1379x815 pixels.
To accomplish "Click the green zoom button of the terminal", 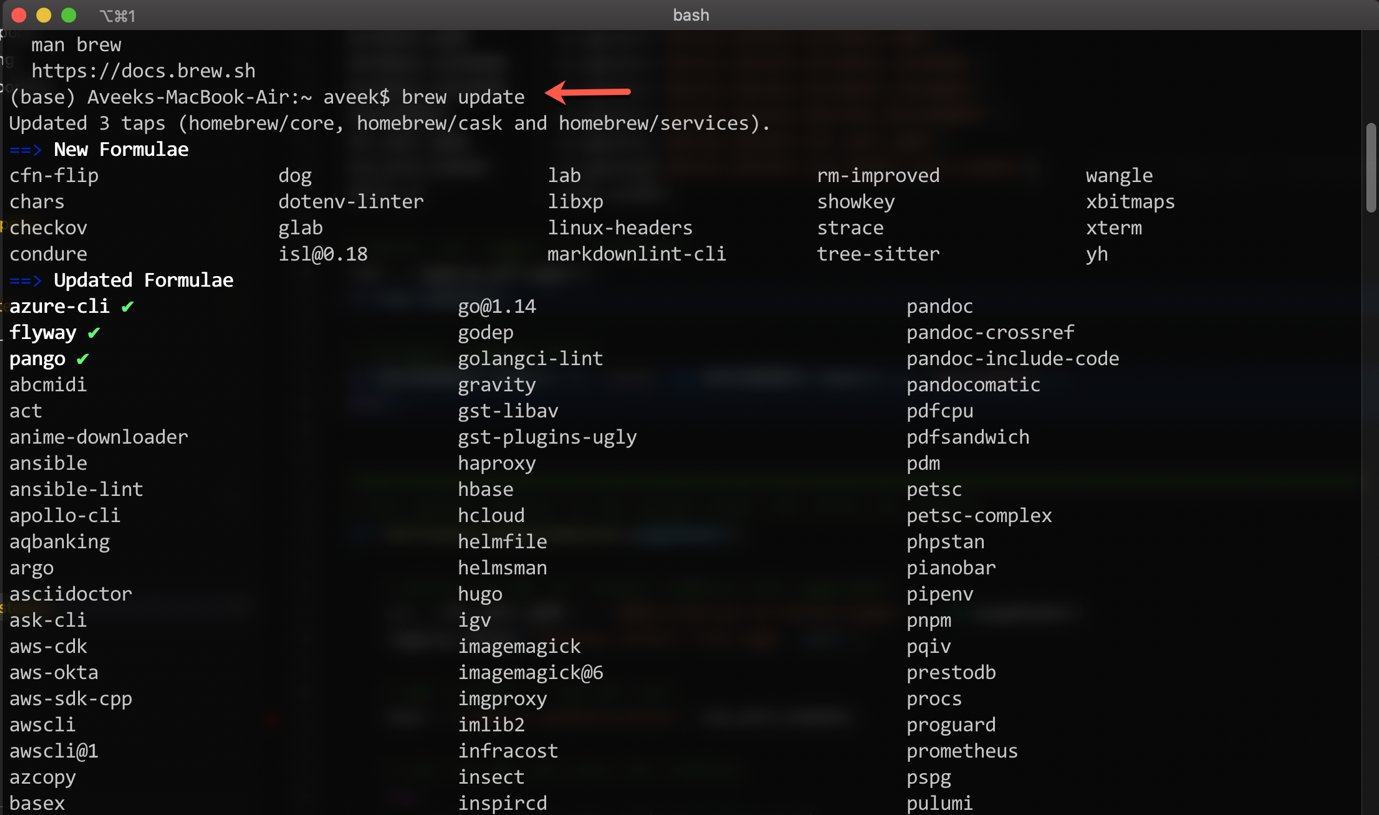I will [x=68, y=15].
